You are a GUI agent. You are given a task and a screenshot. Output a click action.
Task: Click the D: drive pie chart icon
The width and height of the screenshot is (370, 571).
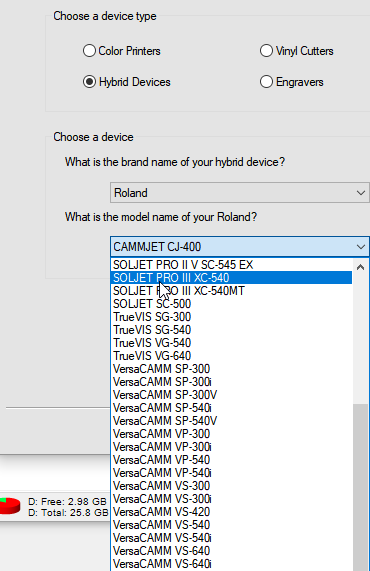click(x=10, y=506)
